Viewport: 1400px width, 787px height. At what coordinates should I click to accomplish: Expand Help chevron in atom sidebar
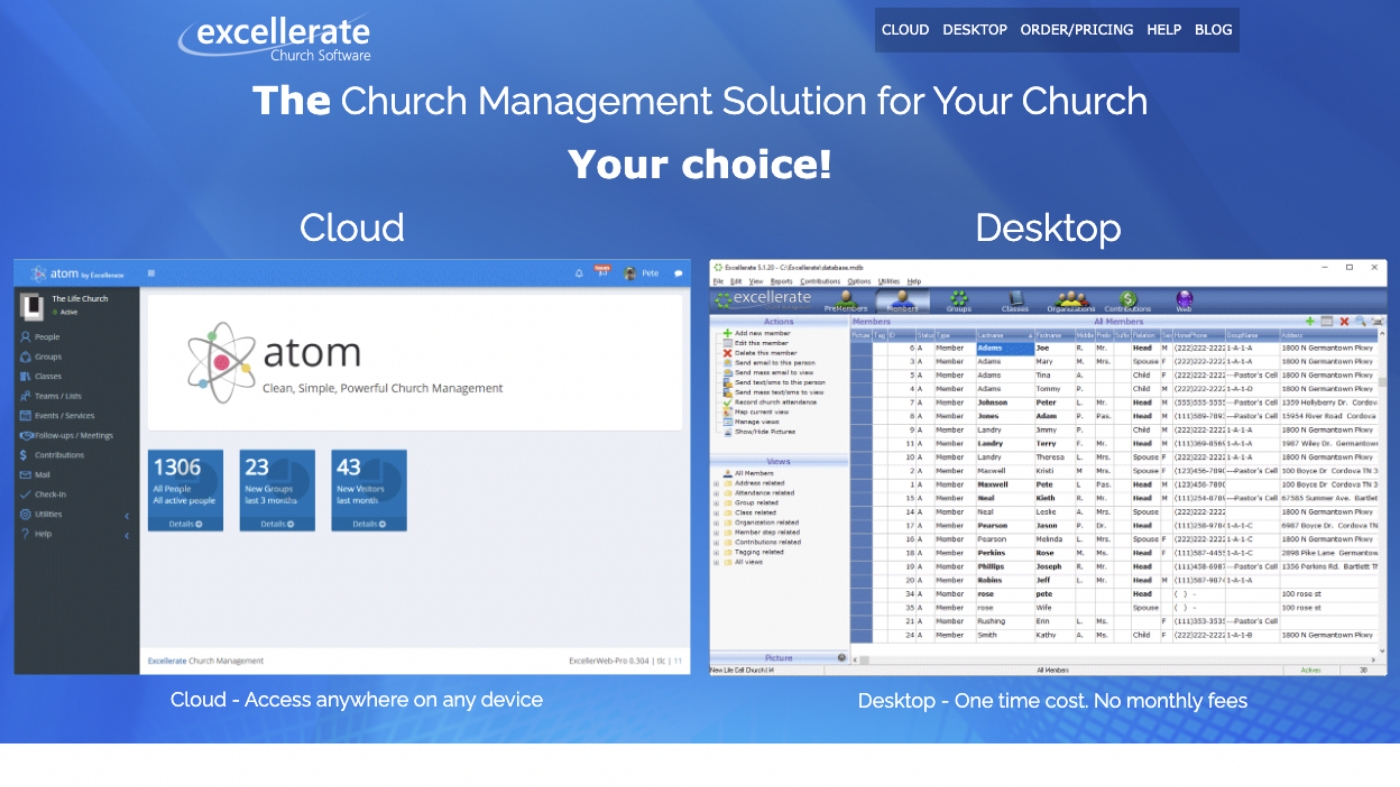coord(127,535)
